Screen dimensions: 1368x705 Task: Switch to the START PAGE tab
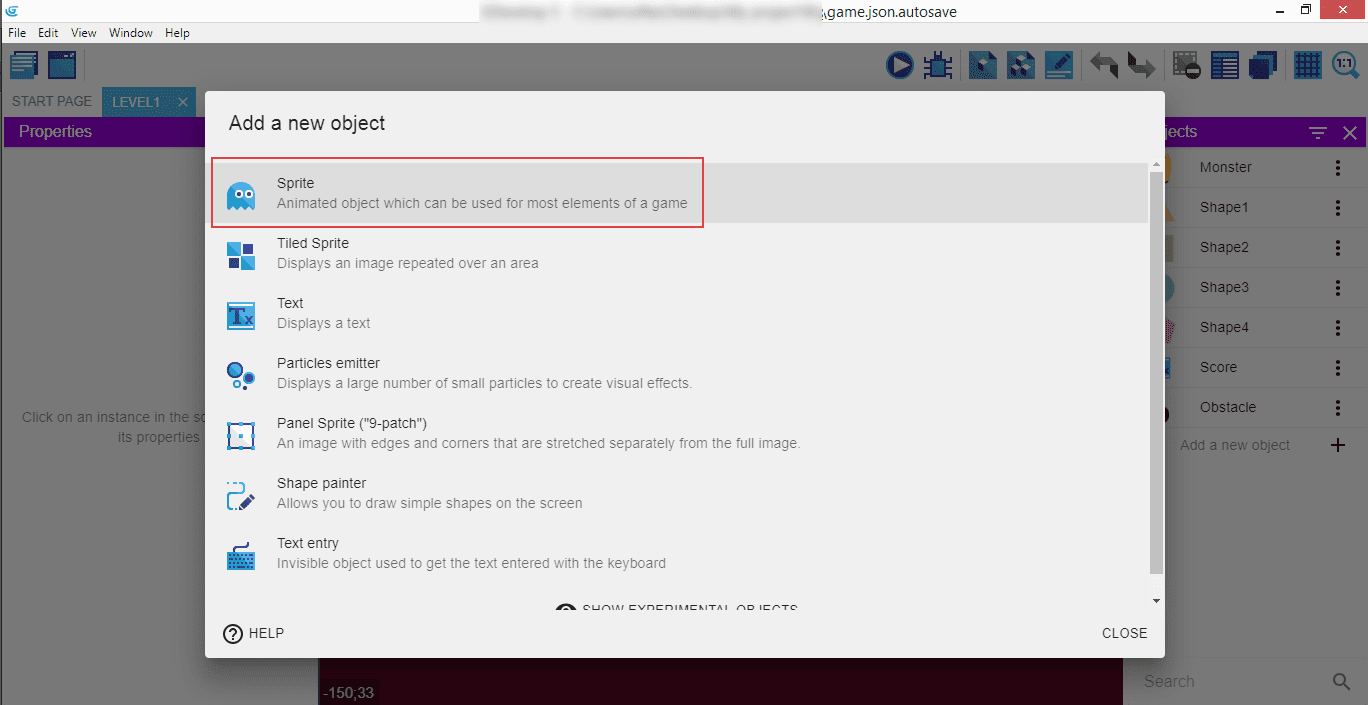coord(52,102)
